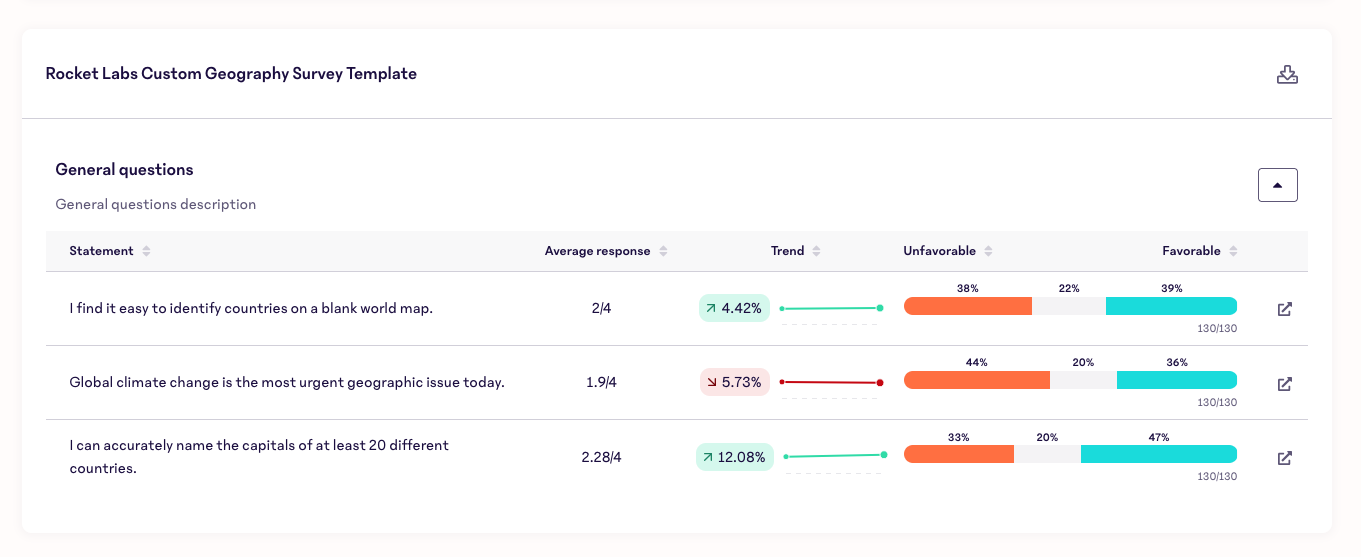The height and width of the screenshot is (557, 1361).
Task: Click the 5.73% downward trend badge
Action: pos(734,383)
